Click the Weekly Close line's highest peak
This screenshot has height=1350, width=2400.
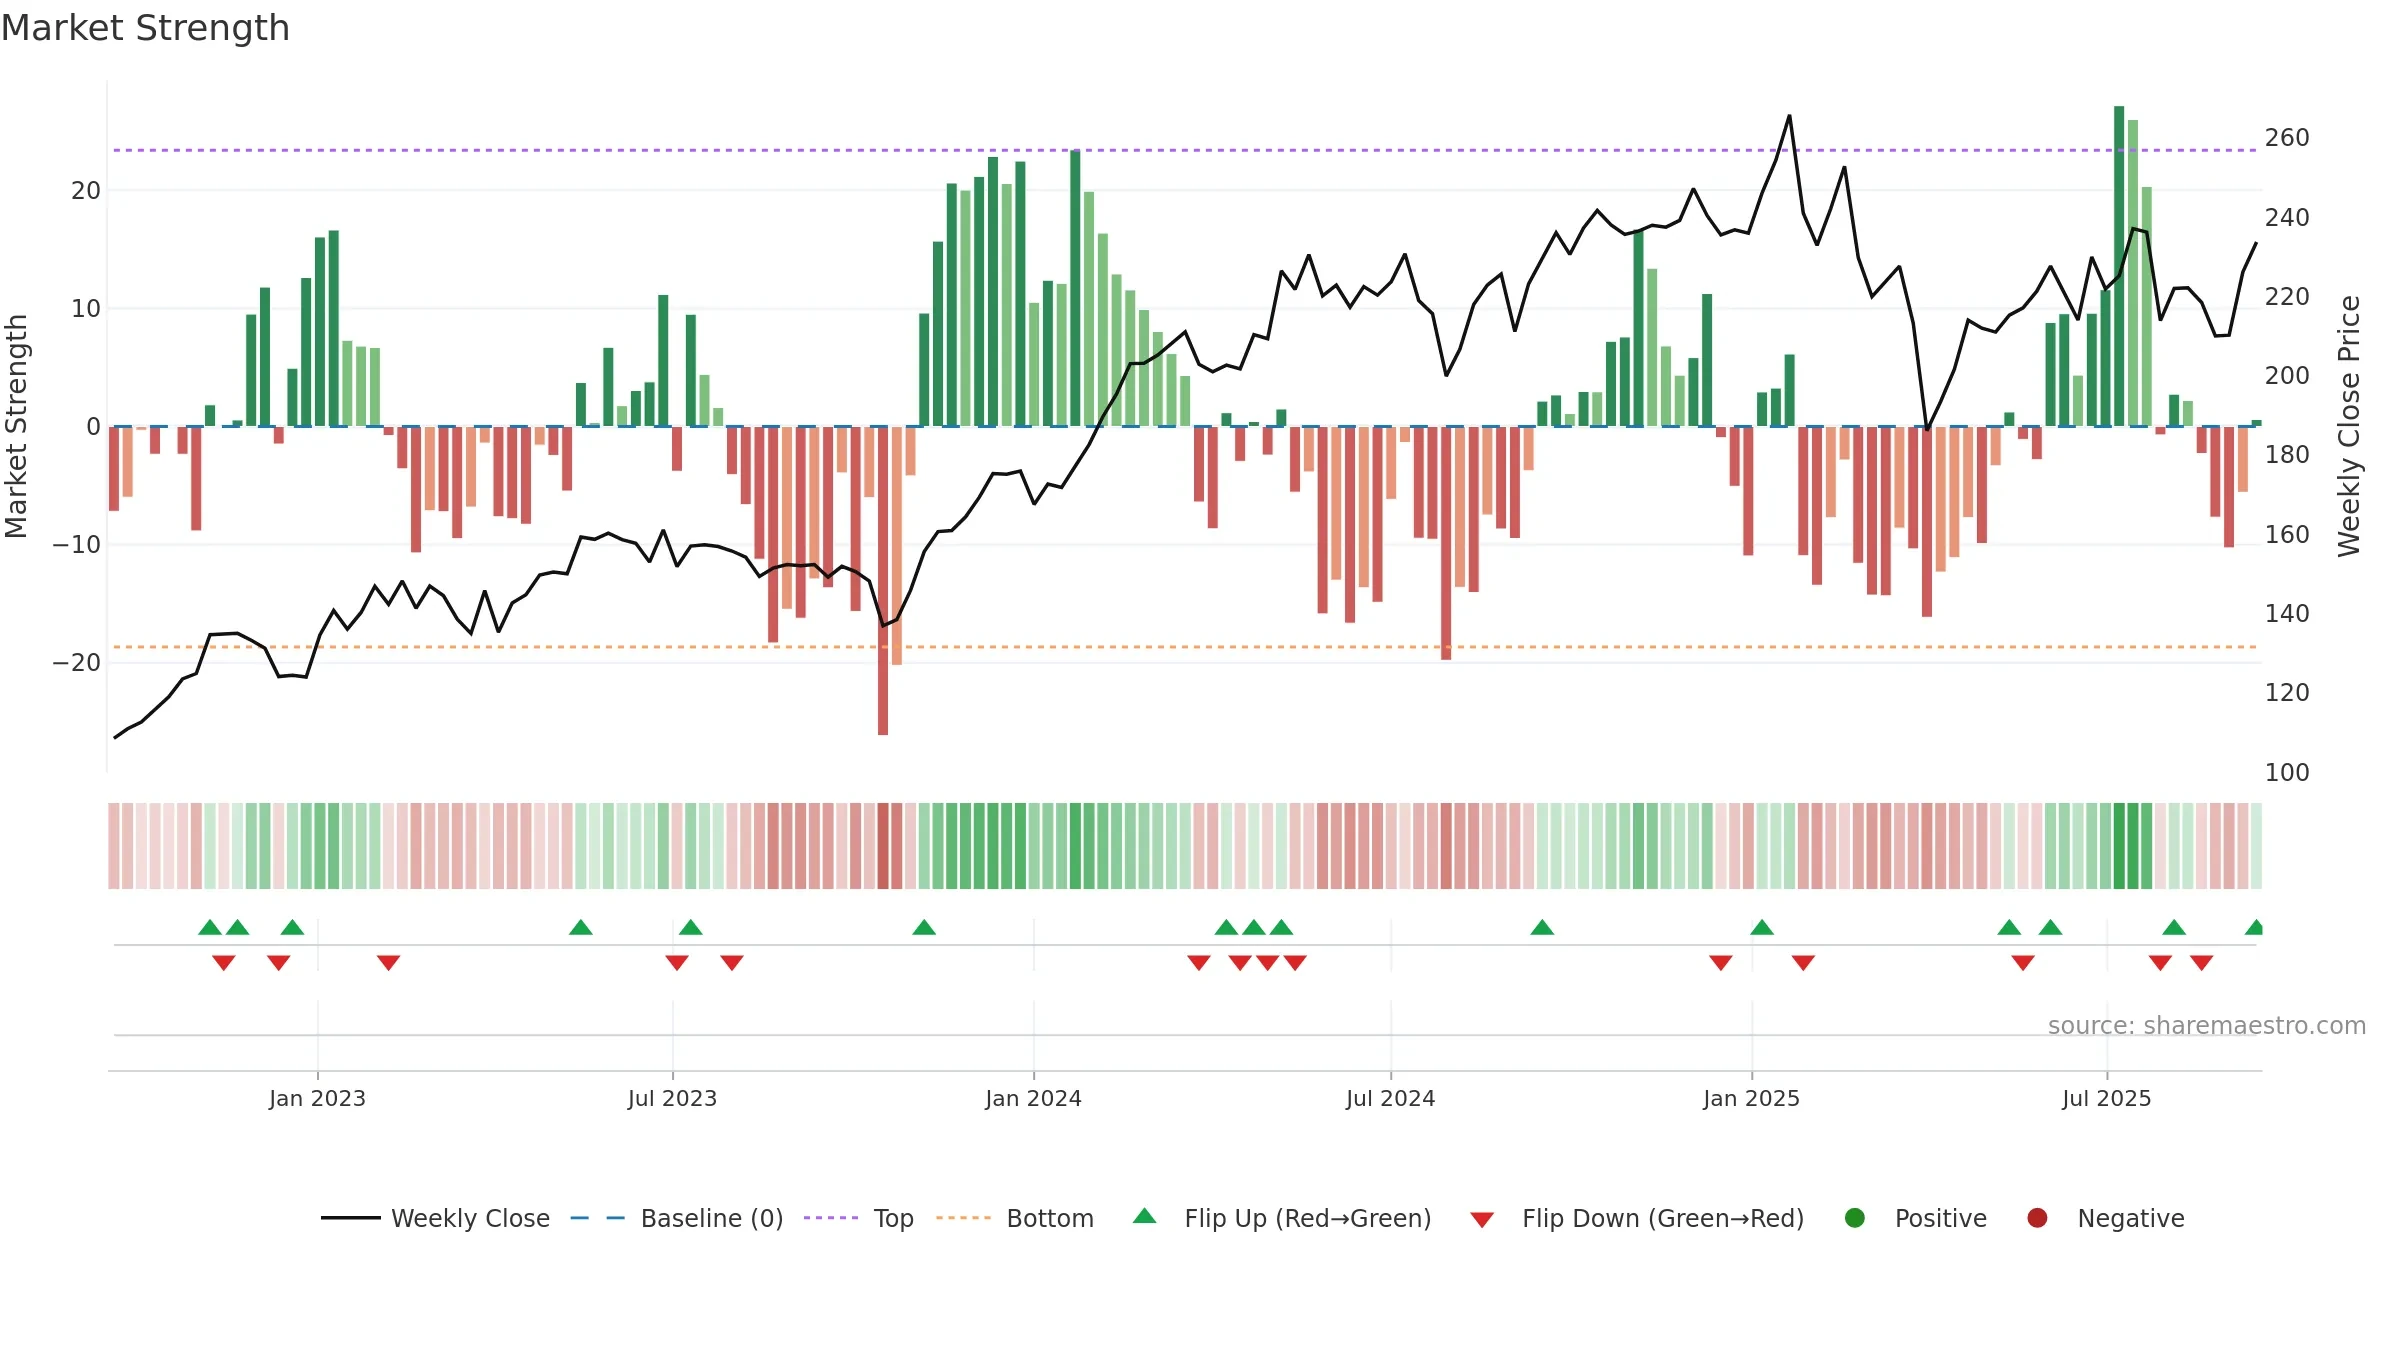[x=1789, y=116]
